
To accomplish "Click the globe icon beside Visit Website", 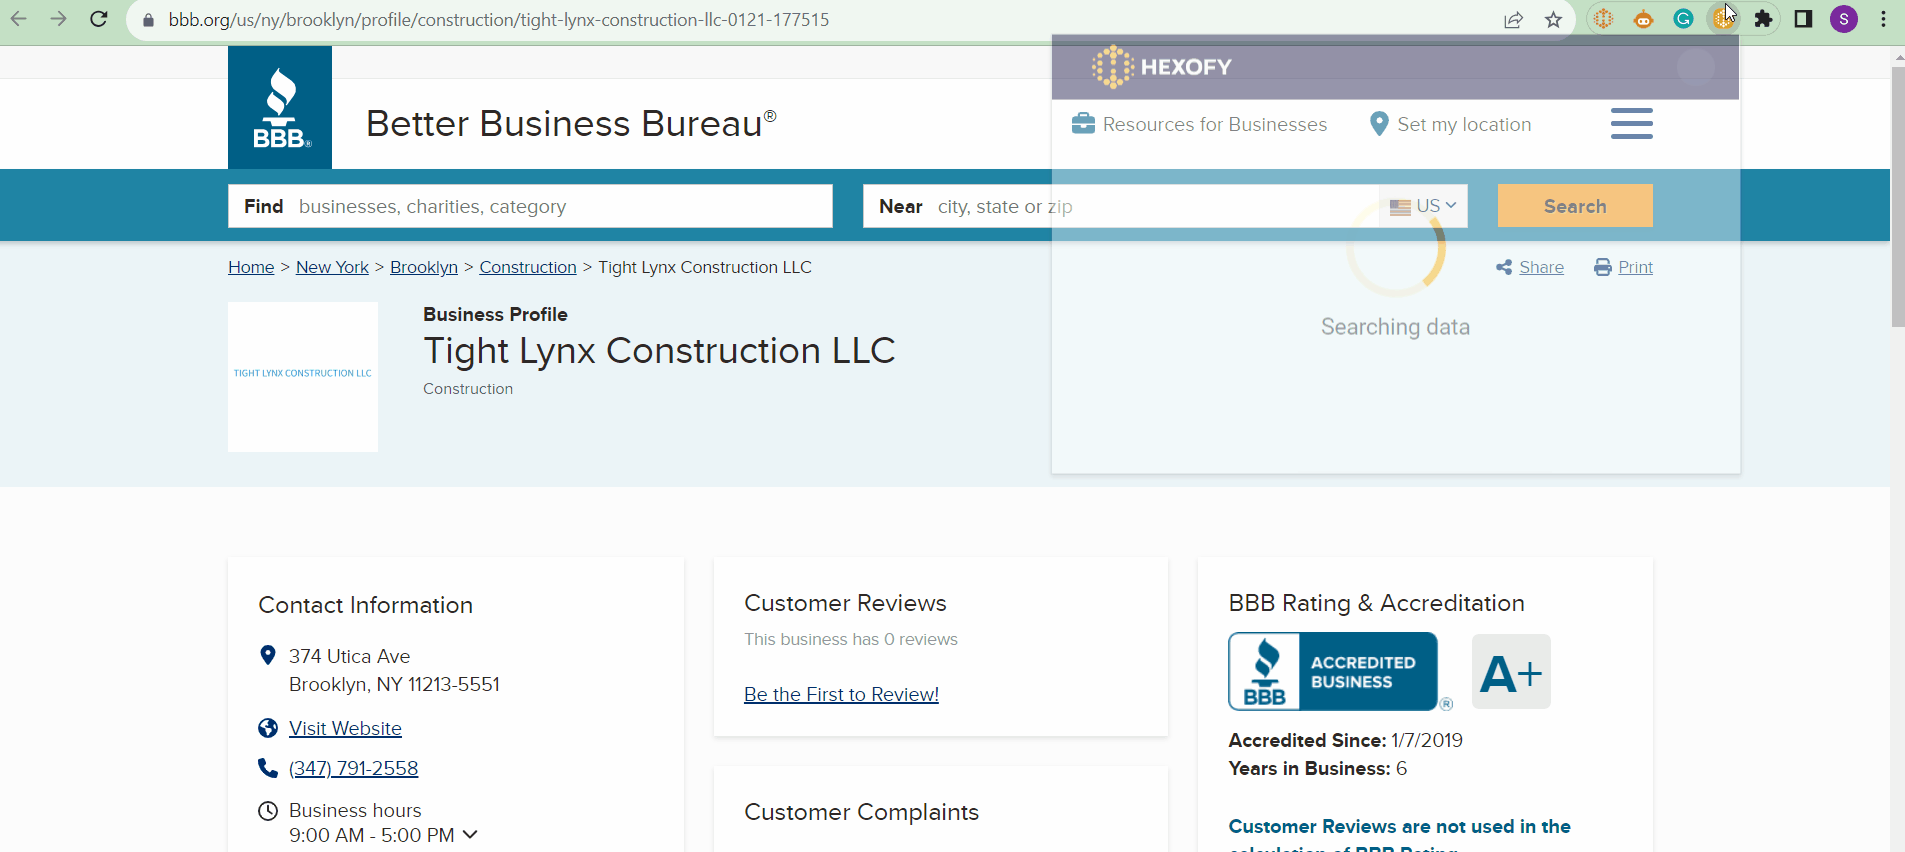I will point(268,728).
